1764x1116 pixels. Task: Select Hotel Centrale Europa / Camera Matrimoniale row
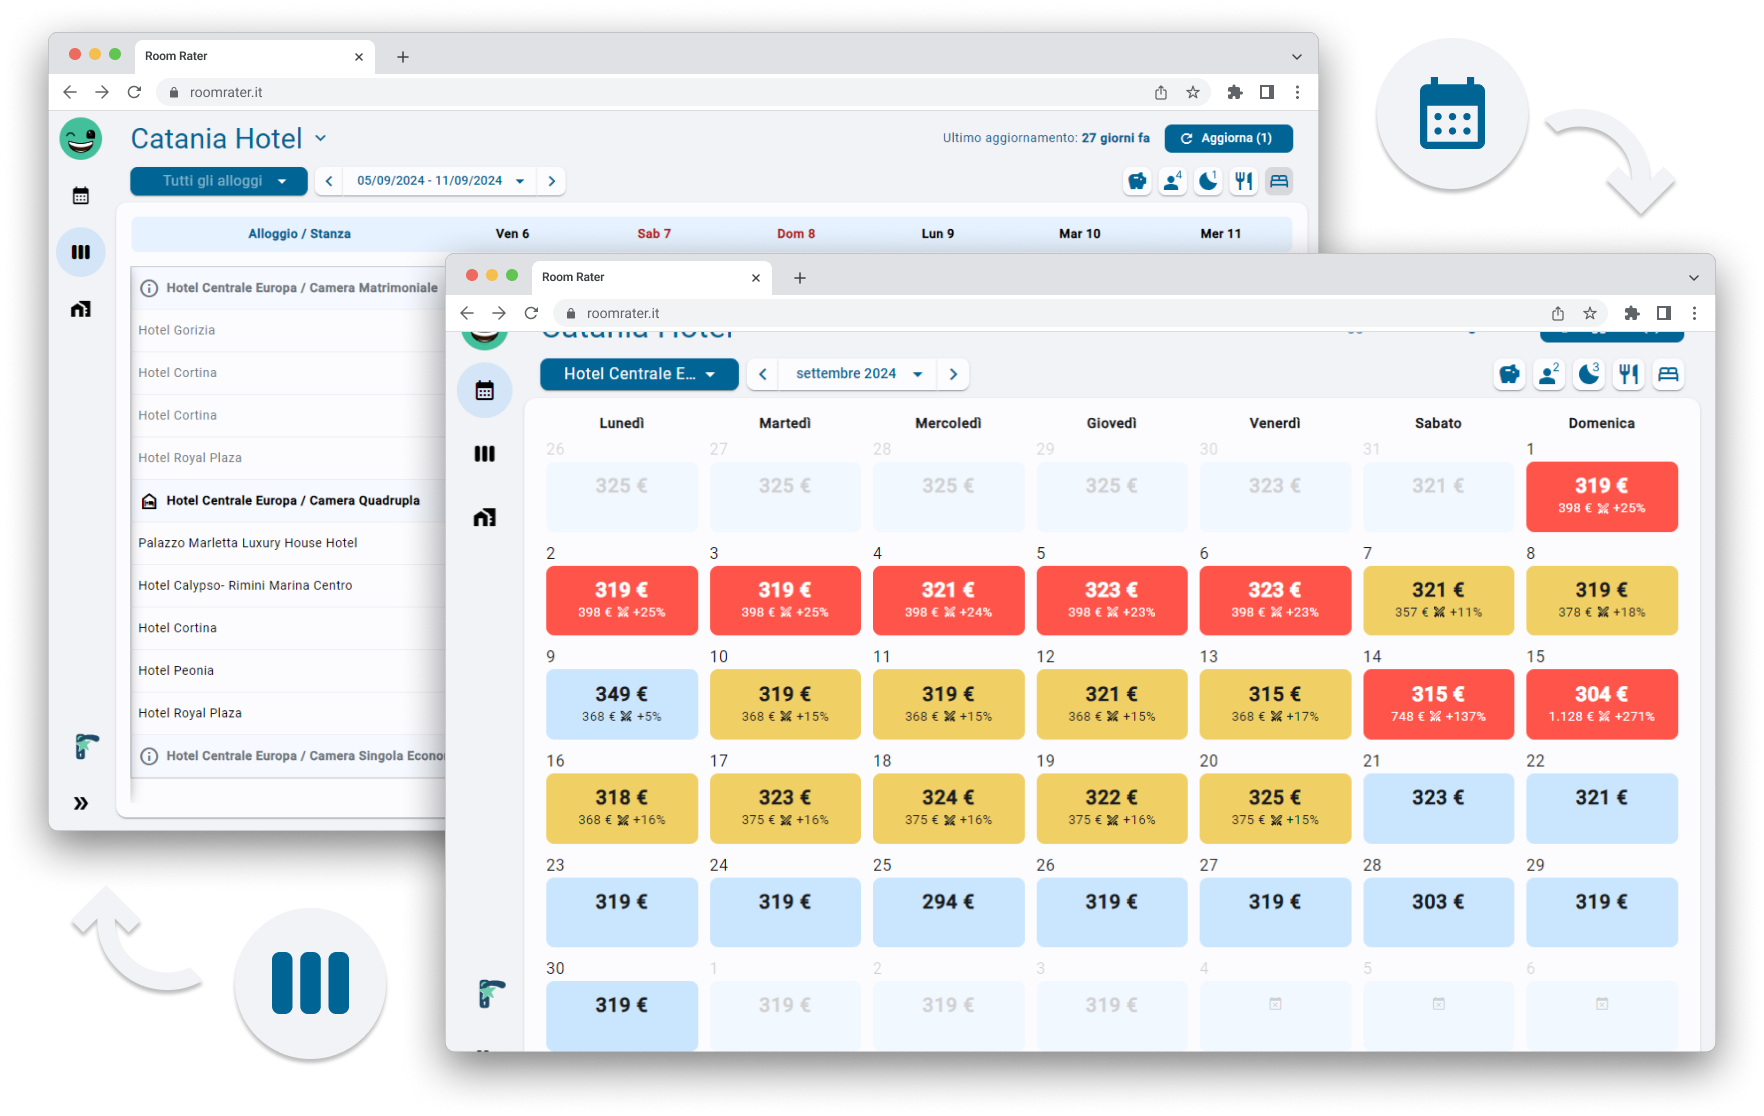[x=289, y=288]
